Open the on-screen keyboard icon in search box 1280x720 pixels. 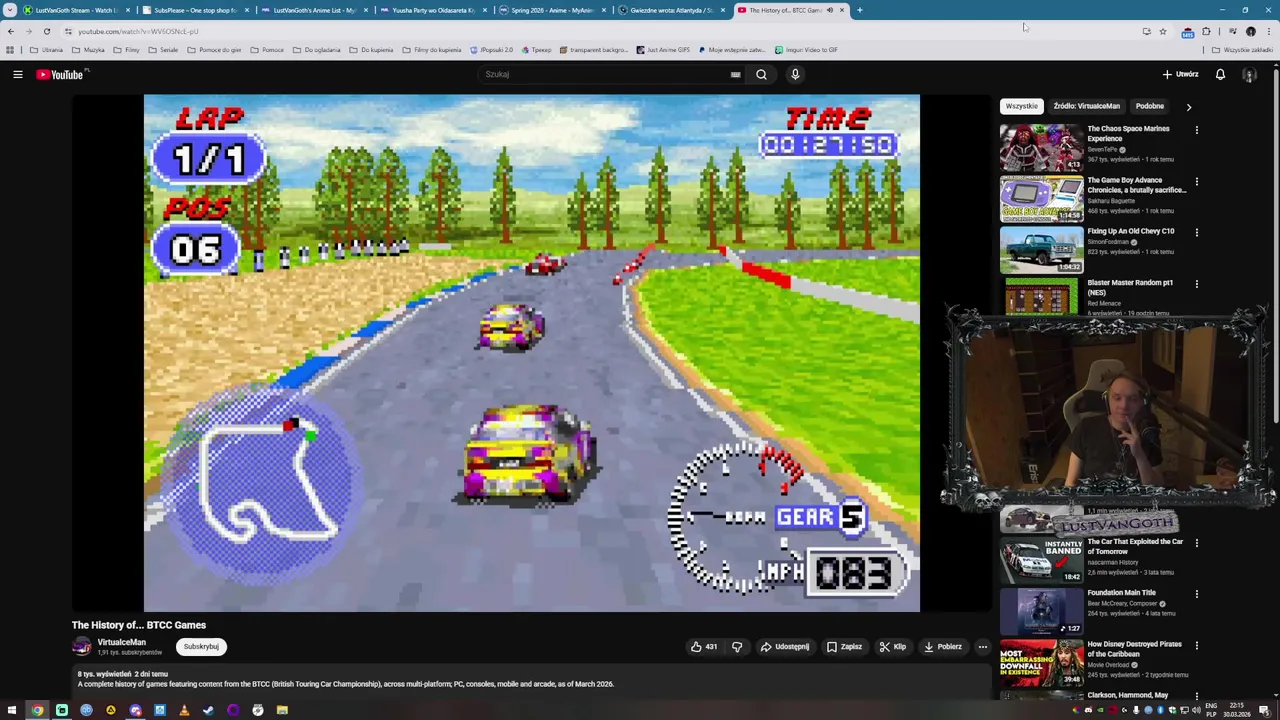(x=735, y=74)
